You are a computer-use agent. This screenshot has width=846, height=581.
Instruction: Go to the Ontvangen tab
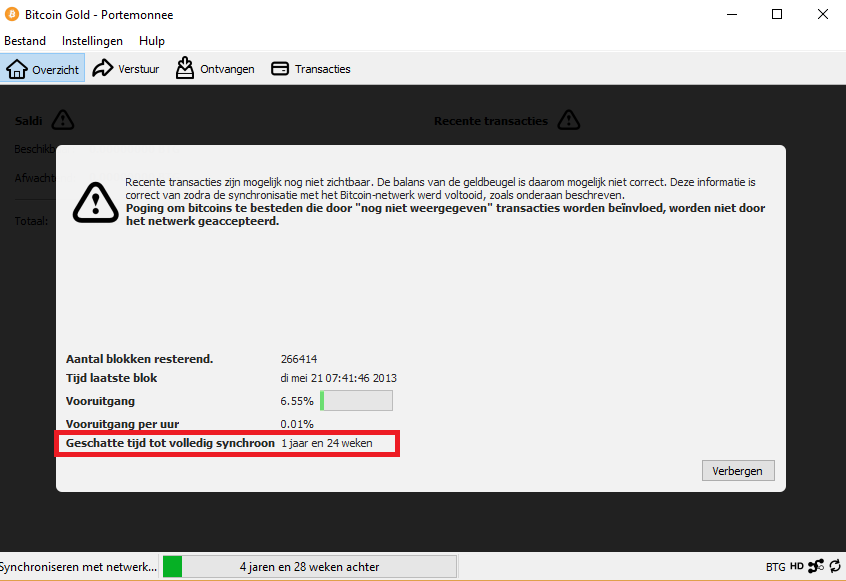[x=215, y=69]
